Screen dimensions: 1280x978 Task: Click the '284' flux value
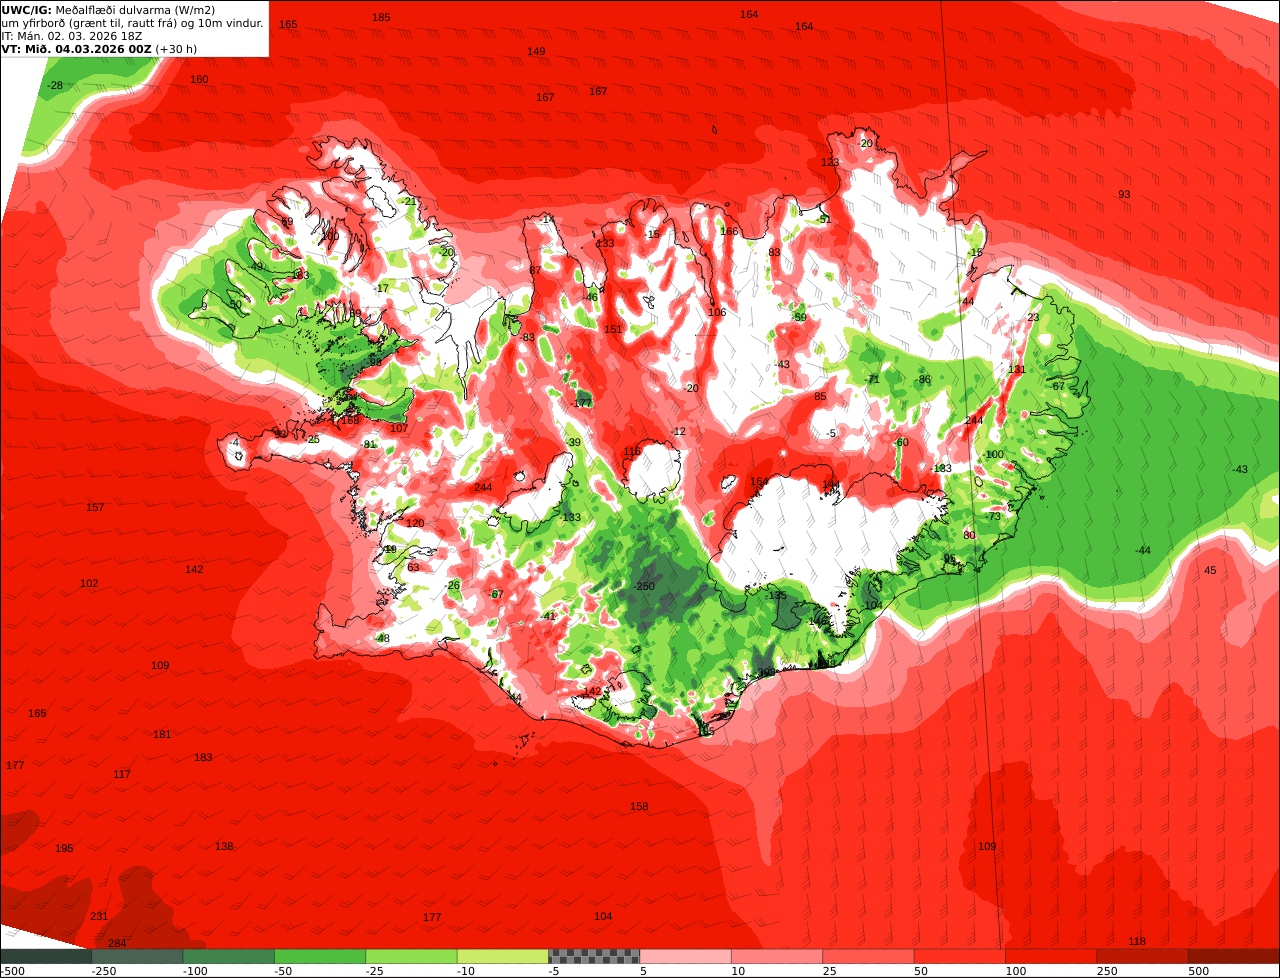point(117,943)
